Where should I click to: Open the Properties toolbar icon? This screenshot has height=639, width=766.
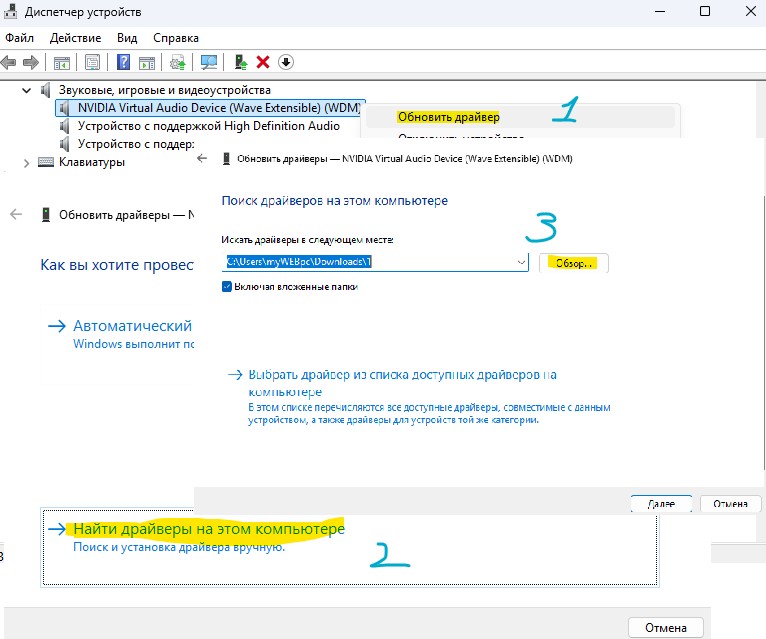coord(93,62)
